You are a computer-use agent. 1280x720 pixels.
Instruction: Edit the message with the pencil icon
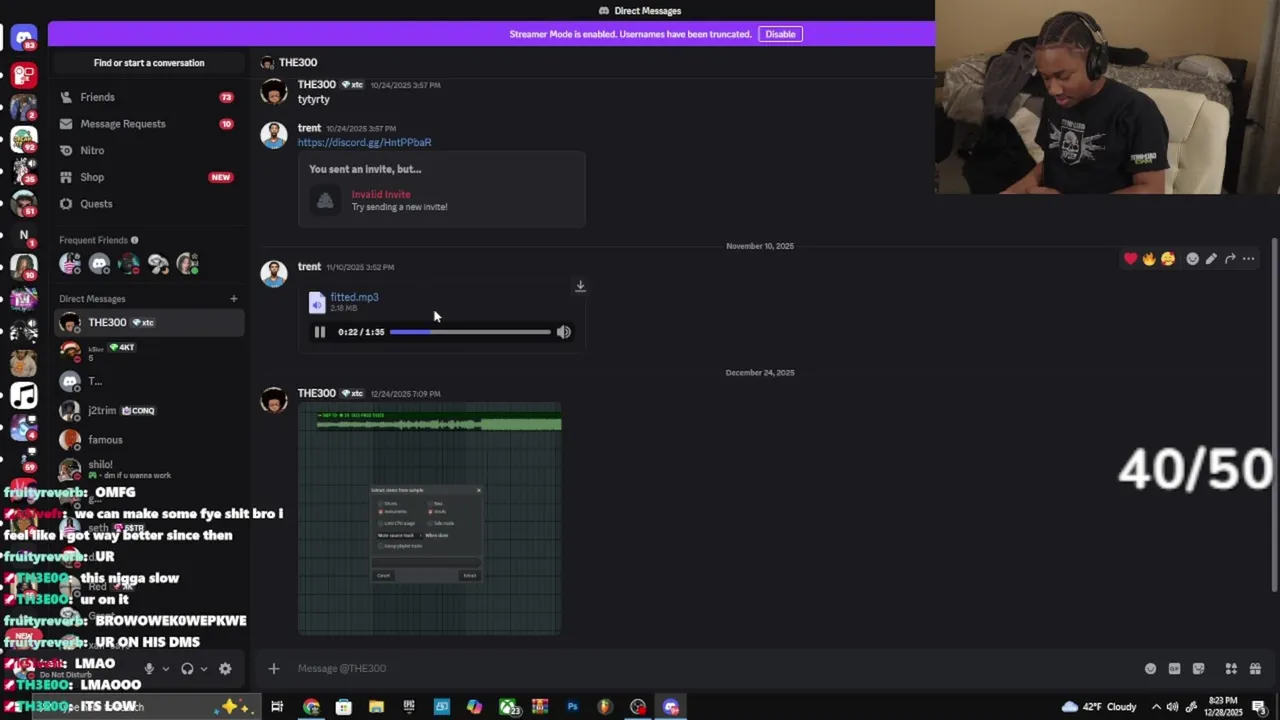(x=1211, y=259)
